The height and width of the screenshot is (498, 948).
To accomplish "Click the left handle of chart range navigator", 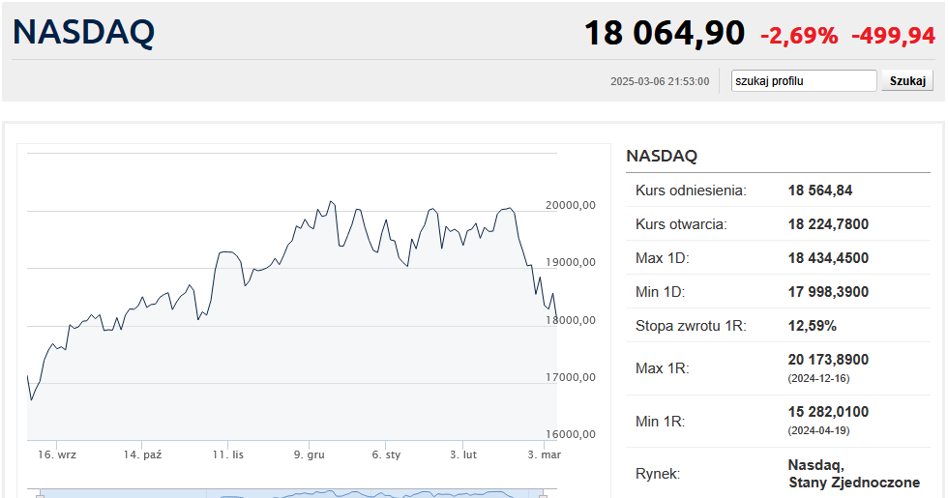I will (x=40, y=494).
